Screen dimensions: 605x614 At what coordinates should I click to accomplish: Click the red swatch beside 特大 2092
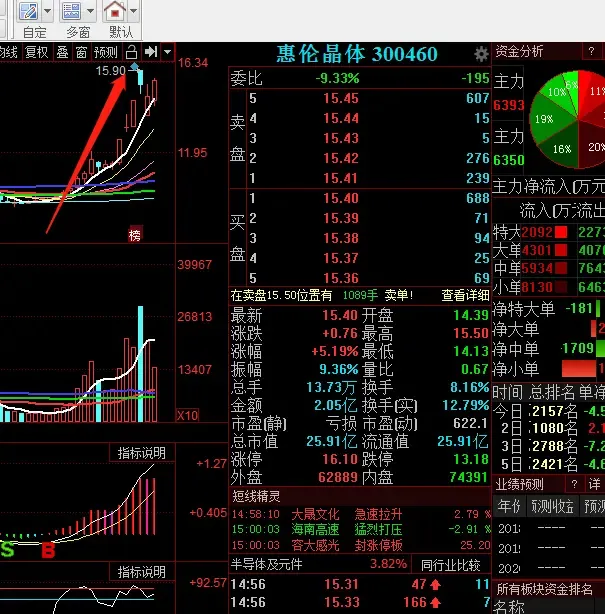(561, 232)
